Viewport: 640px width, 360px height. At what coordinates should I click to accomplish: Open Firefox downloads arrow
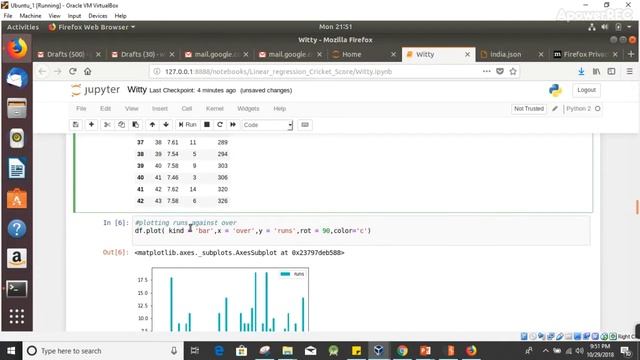point(581,71)
